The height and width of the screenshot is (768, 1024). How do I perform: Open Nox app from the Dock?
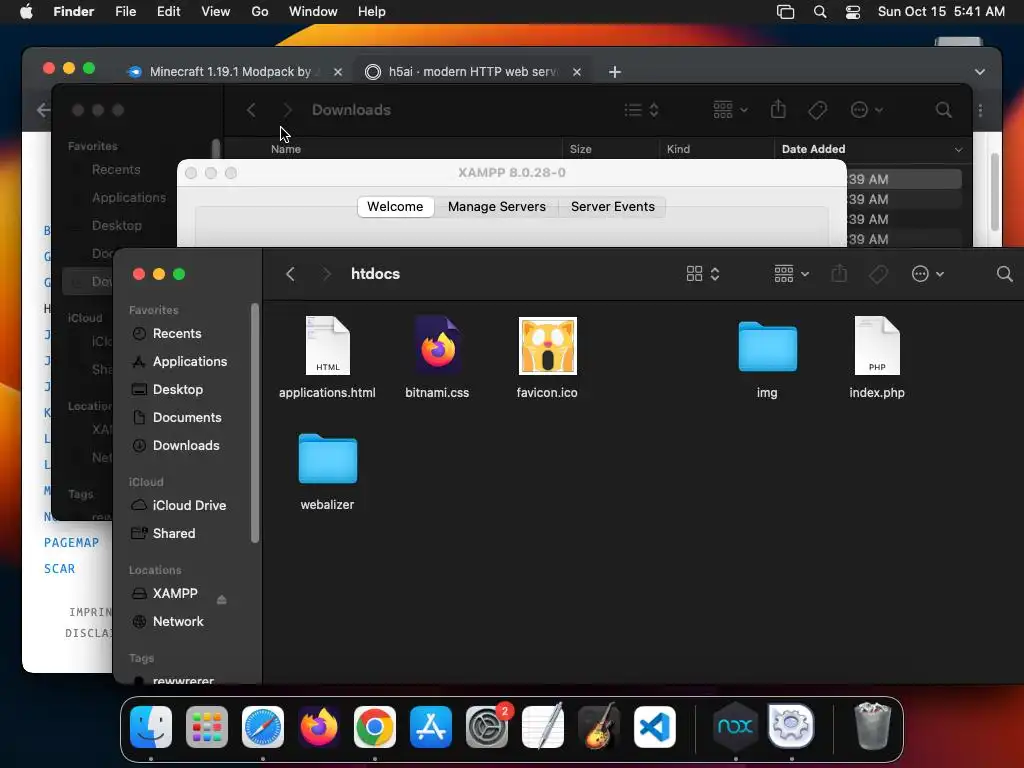point(735,727)
